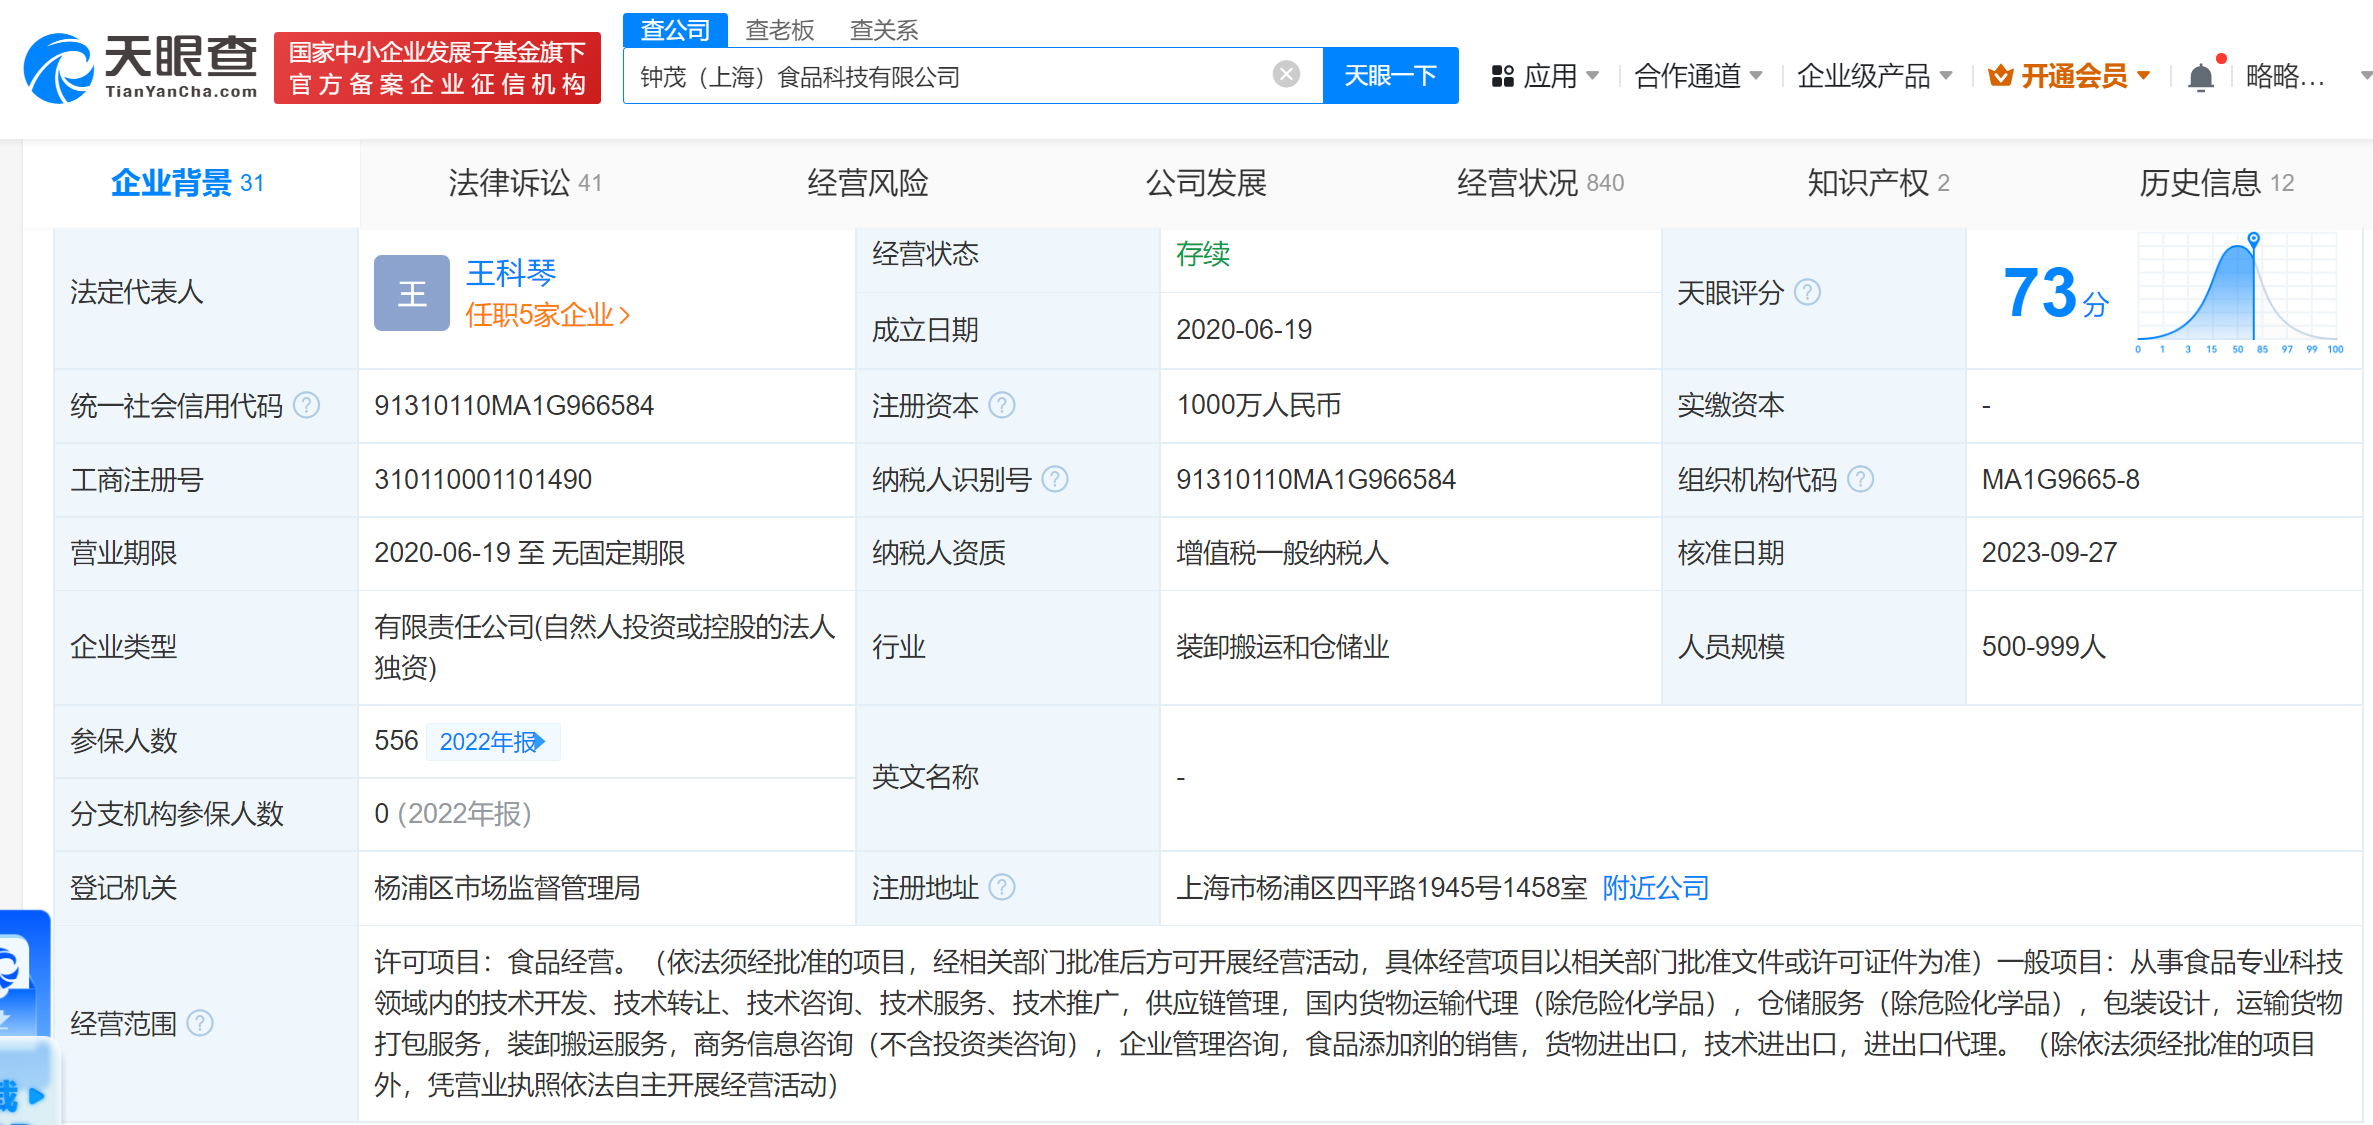Select the 查老板 search tab
Screen dimensions: 2373x1125
click(x=780, y=30)
